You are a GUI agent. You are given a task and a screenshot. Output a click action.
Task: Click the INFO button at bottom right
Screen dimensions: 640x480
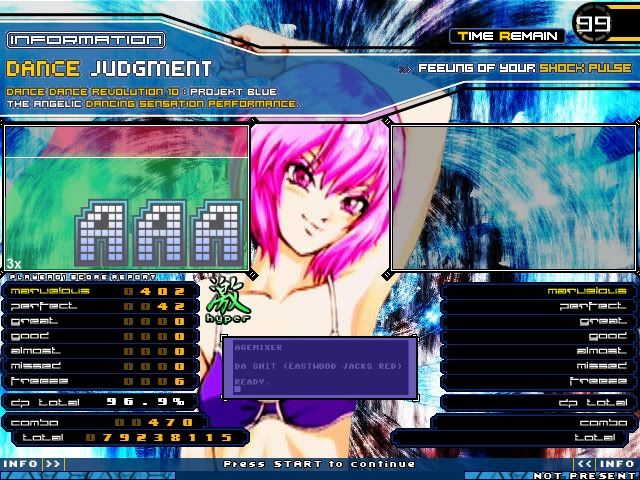point(616,464)
